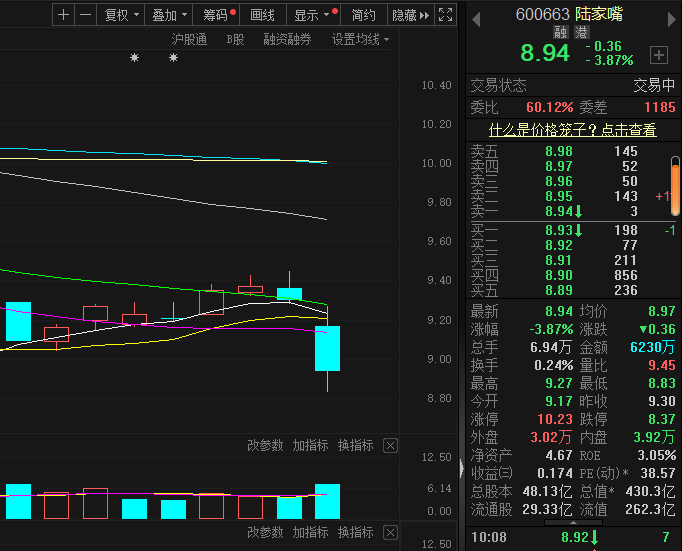
Task: Open the 叠加 overlay dropdown
Action: 169,15
